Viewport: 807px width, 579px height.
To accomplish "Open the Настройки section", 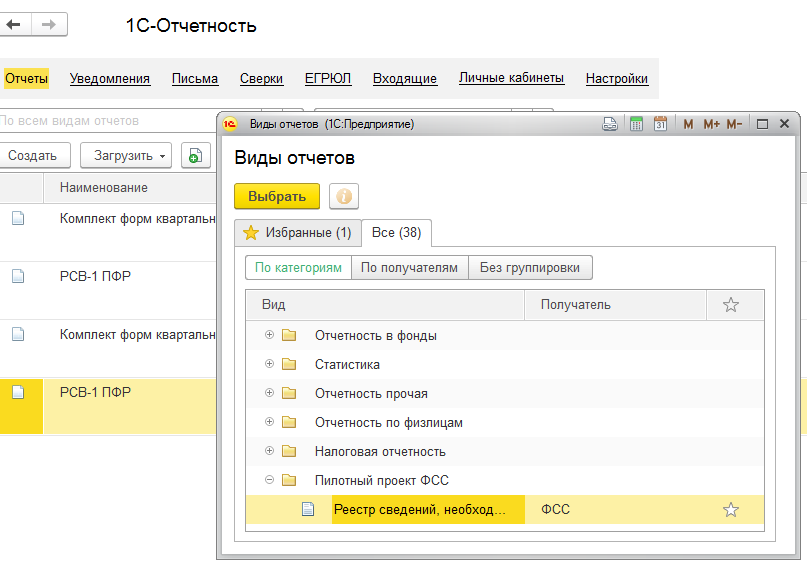I will (617, 79).
